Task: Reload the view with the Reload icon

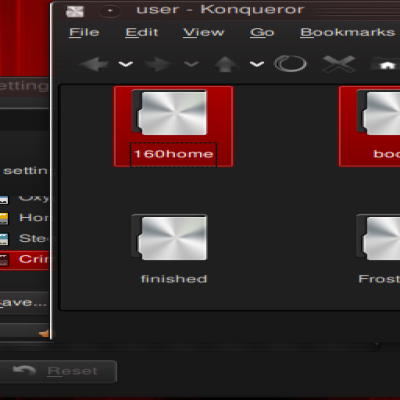Action: pyautogui.click(x=290, y=63)
